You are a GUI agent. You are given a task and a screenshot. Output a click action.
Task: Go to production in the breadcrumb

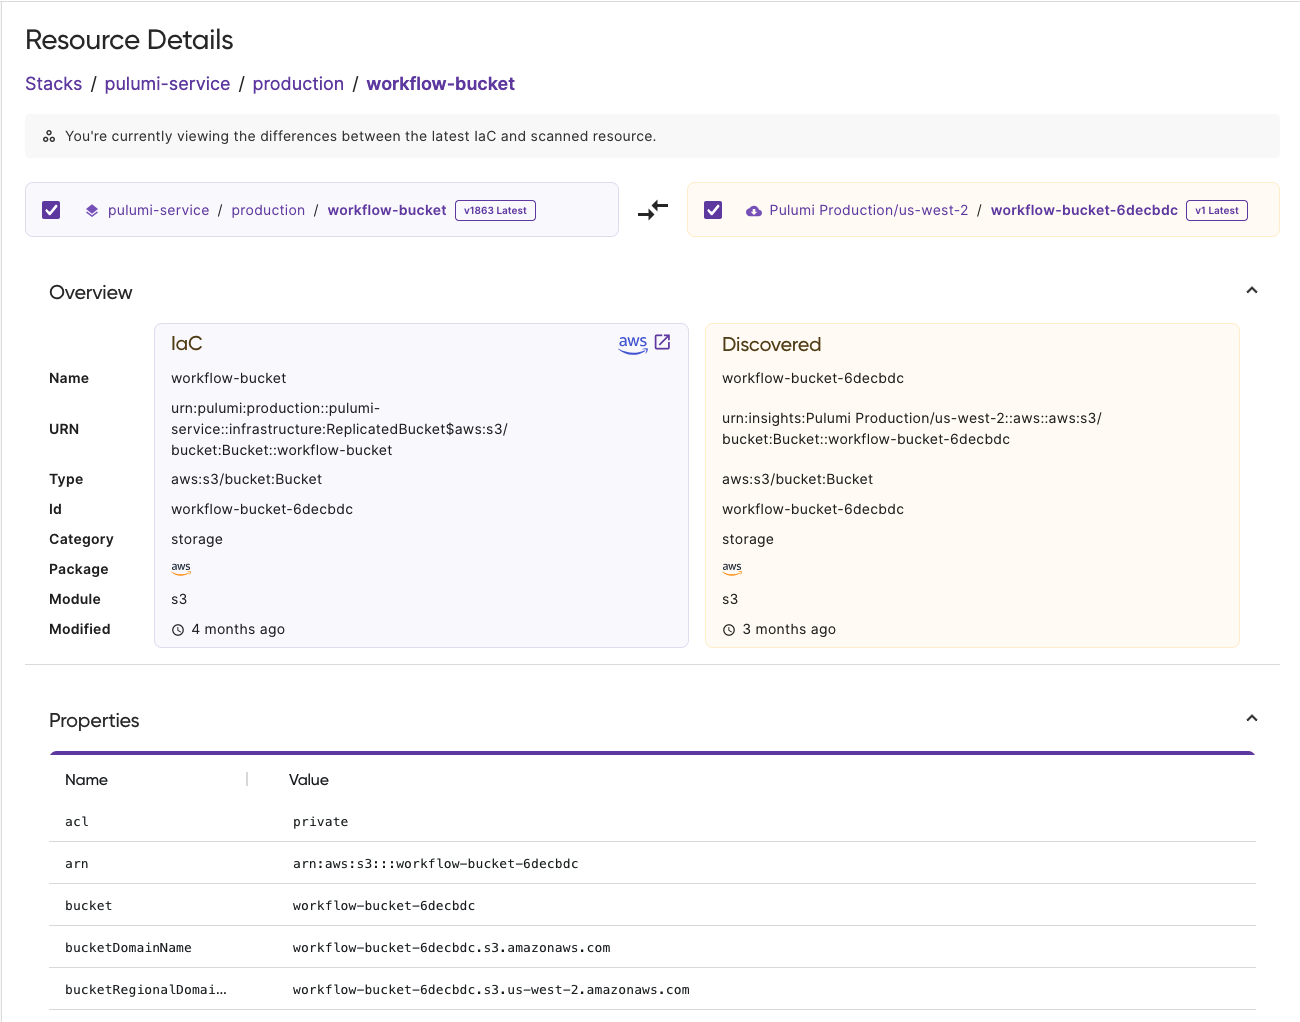coord(298,84)
